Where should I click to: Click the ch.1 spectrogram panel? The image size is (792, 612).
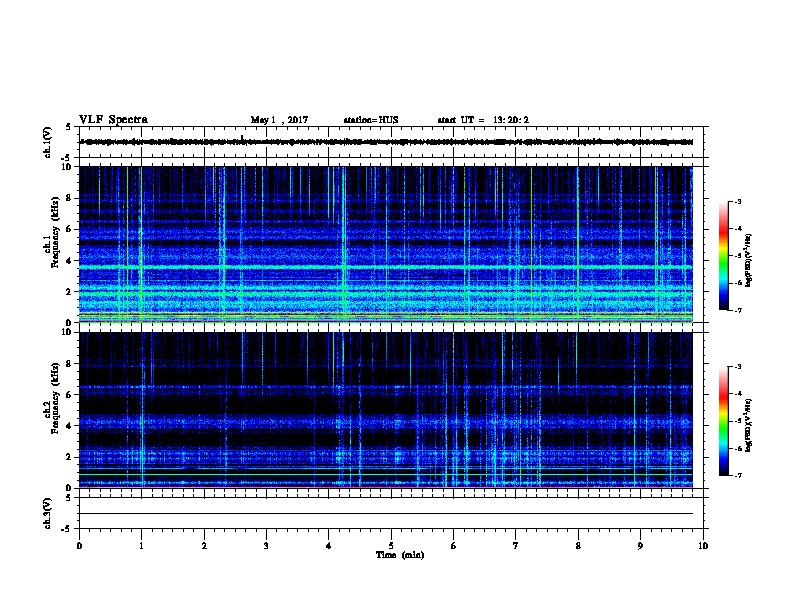click(386, 244)
